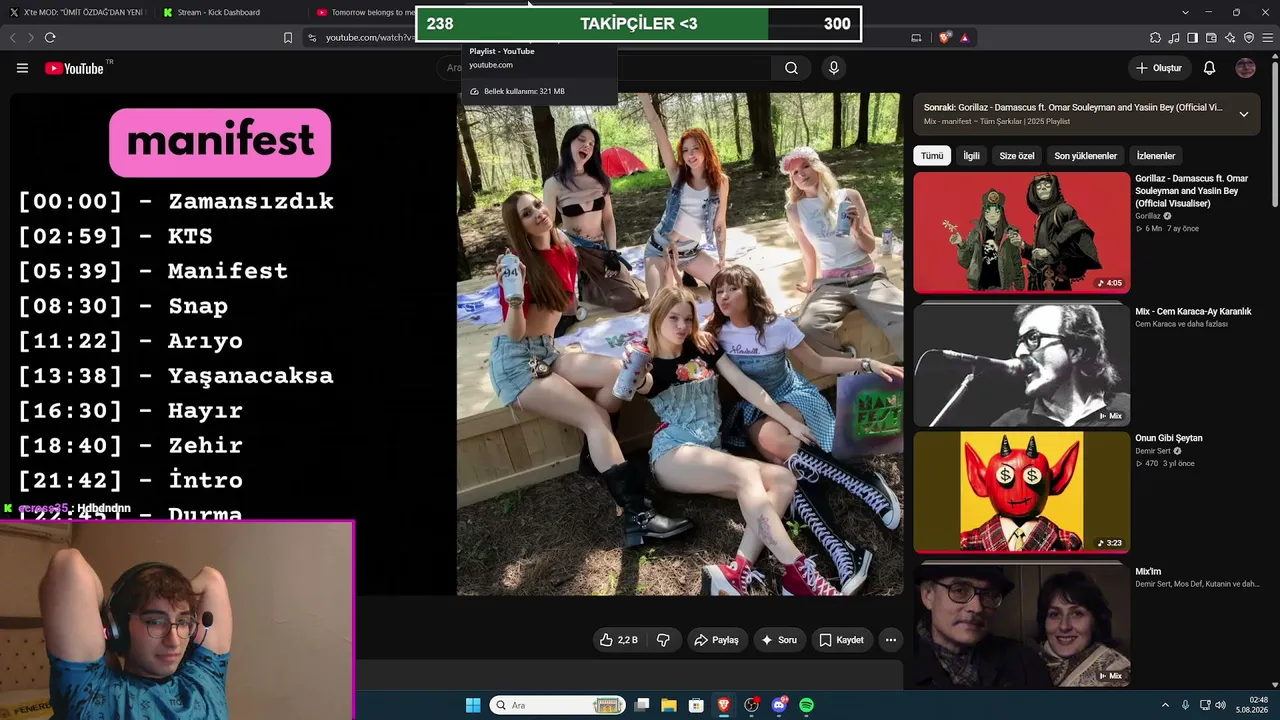Go back in browser history

[x=13, y=38]
